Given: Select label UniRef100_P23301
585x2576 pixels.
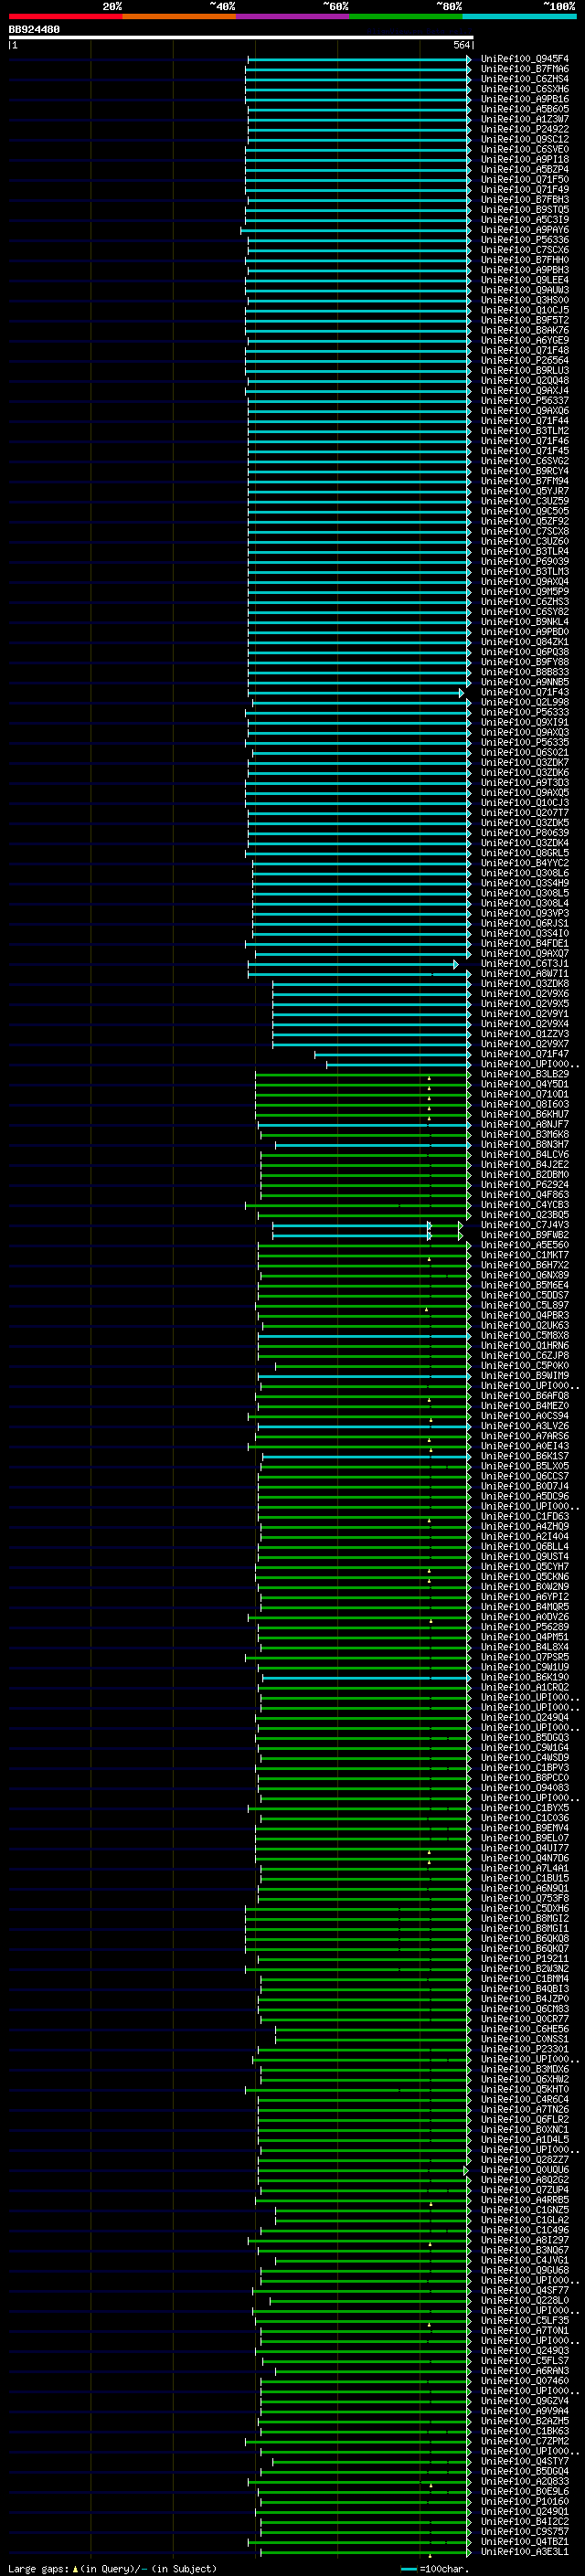Looking at the screenshot, I should pyautogui.click(x=525, y=2048).
